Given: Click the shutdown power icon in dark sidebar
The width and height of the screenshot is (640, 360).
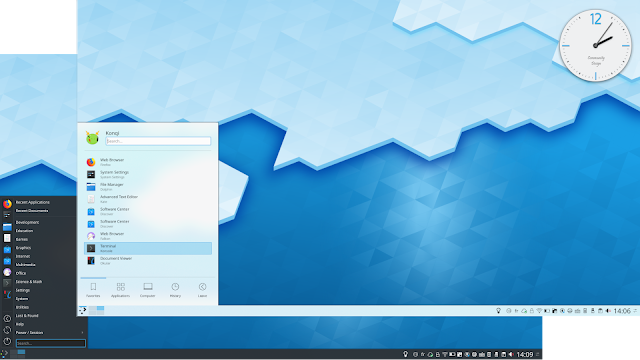Looking at the screenshot, I should click(7, 341).
